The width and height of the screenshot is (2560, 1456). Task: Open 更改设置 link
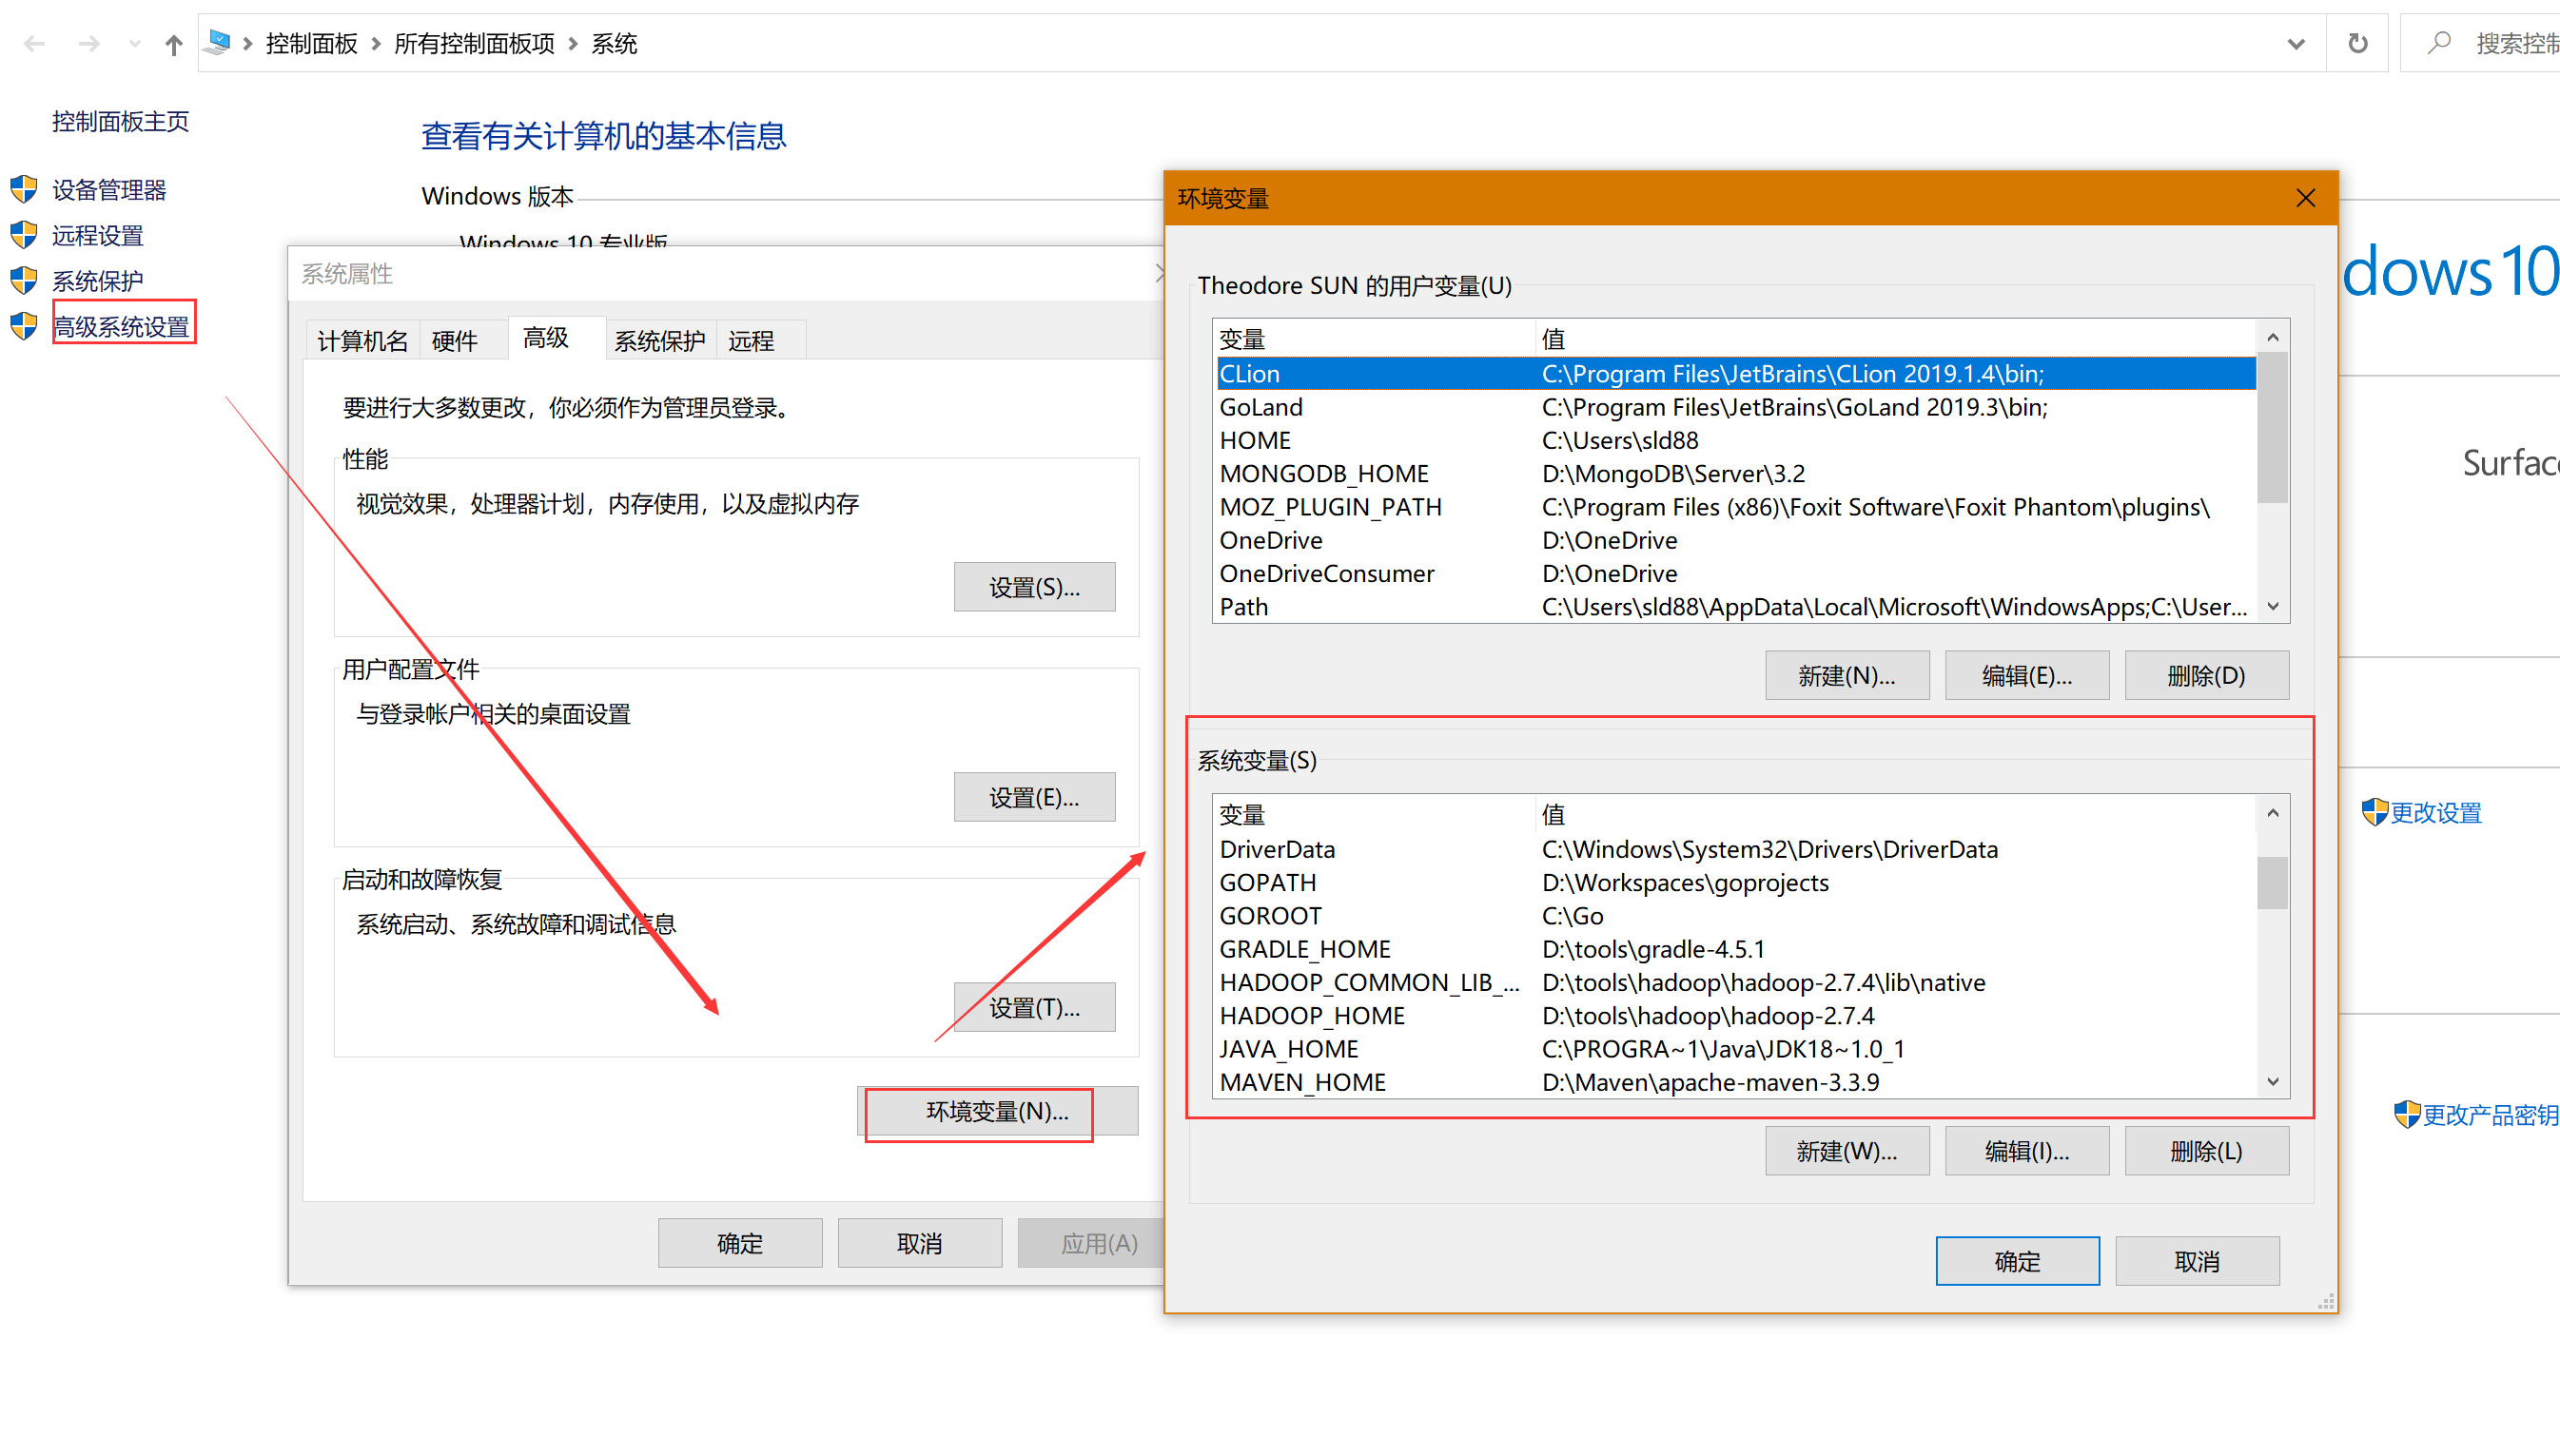(x=2436, y=813)
